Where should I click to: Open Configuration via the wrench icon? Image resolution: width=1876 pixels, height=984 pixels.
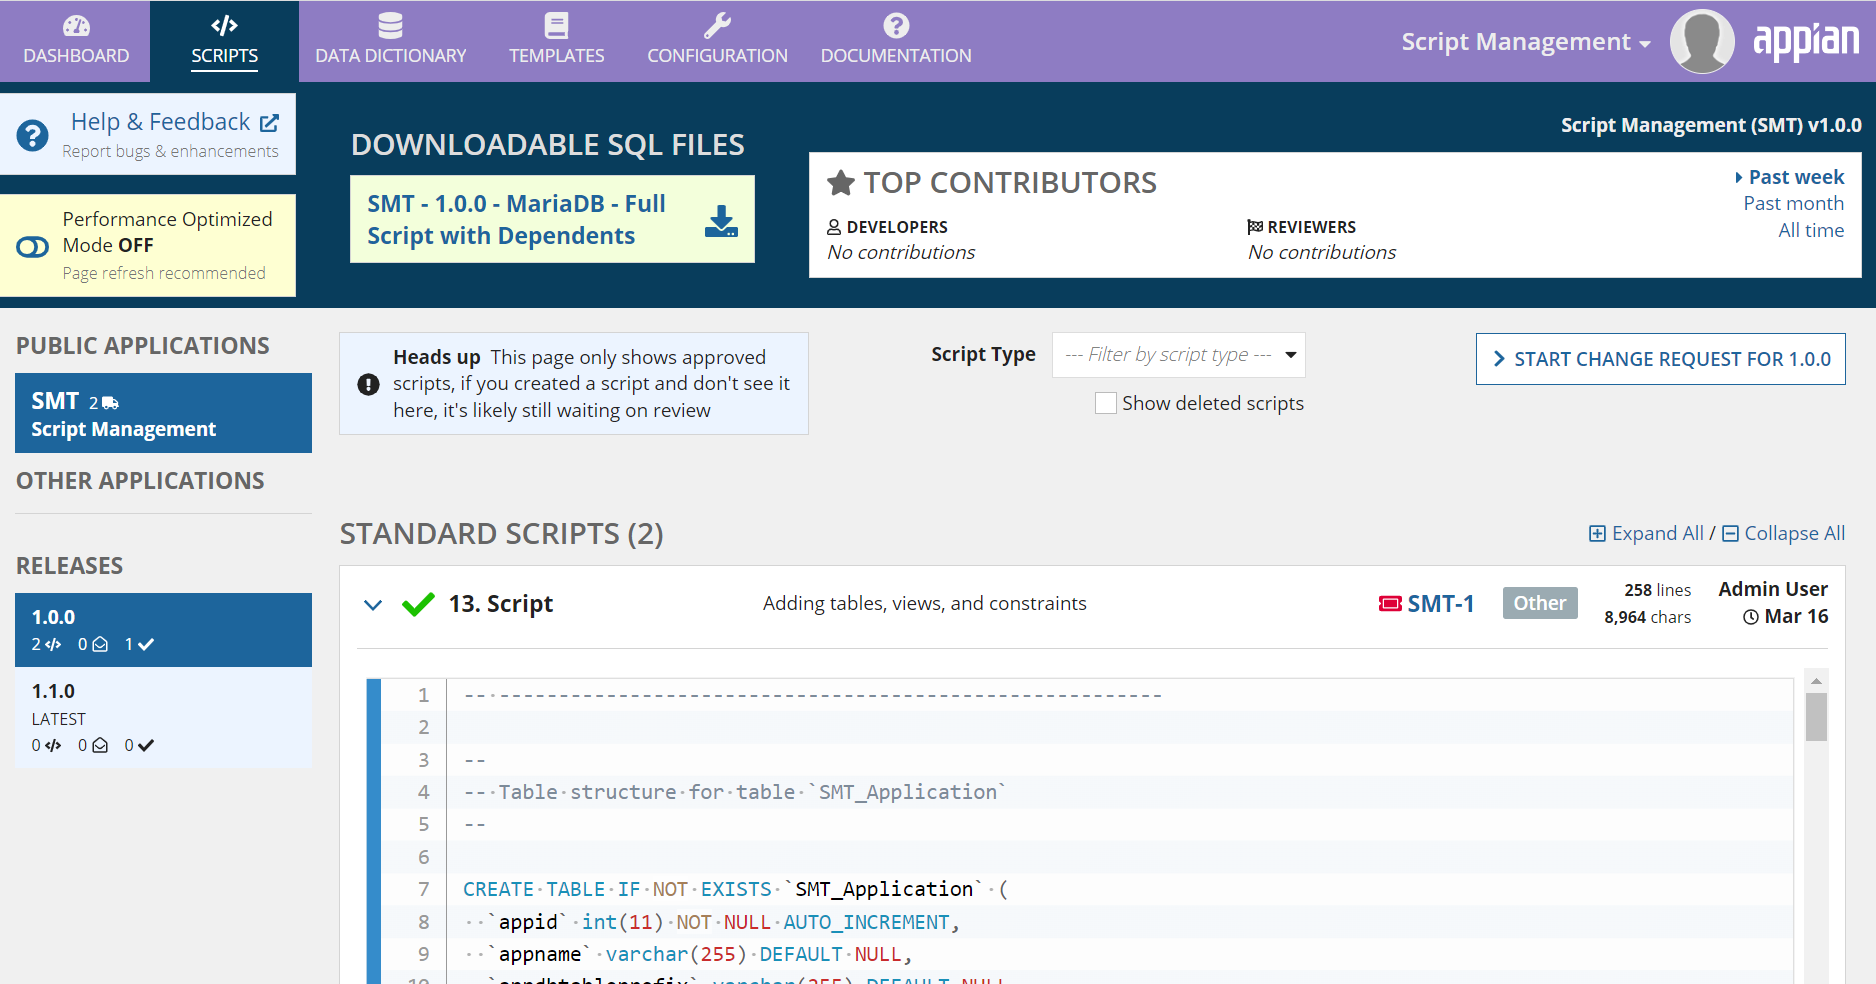[717, 26]
